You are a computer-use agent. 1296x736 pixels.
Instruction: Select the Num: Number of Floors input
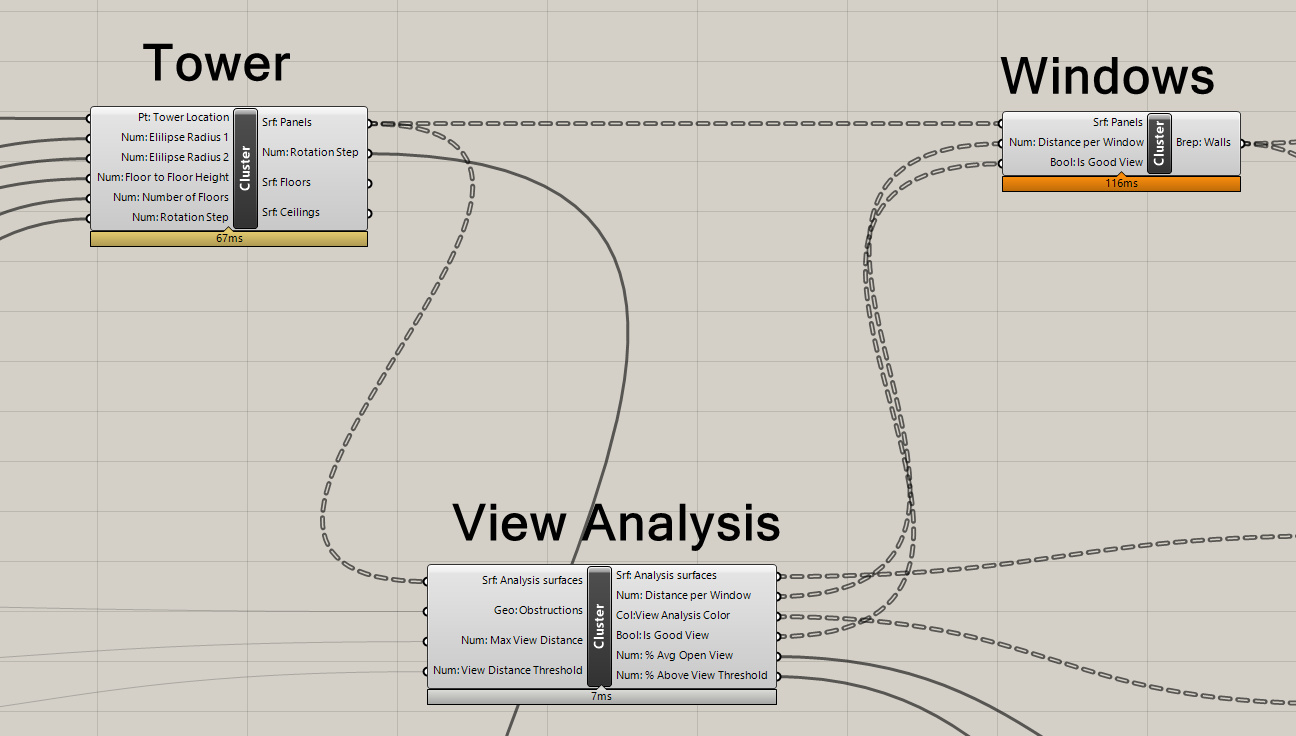(x=171, y=198)
